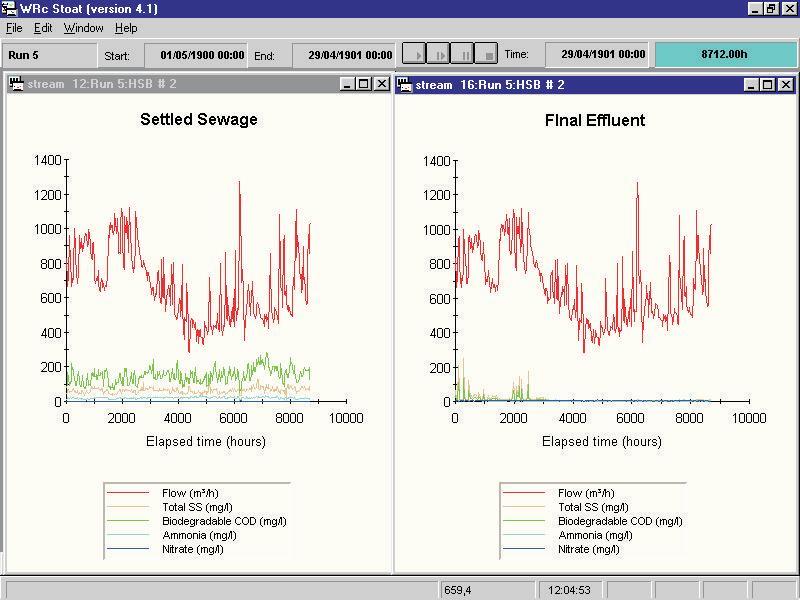Click the stream 12 window system icon

(16, 84)
